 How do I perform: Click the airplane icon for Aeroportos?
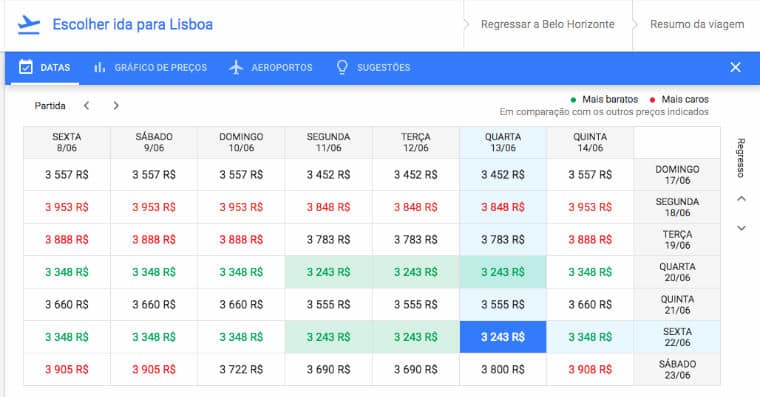(x=236, y=67)
